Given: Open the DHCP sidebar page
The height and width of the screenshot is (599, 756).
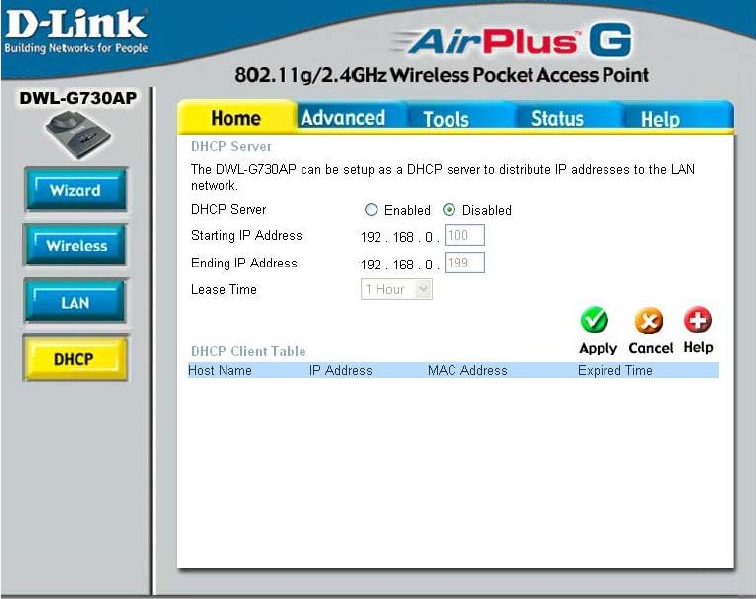Looking at the screenshot, I should (x=75, y=358).
